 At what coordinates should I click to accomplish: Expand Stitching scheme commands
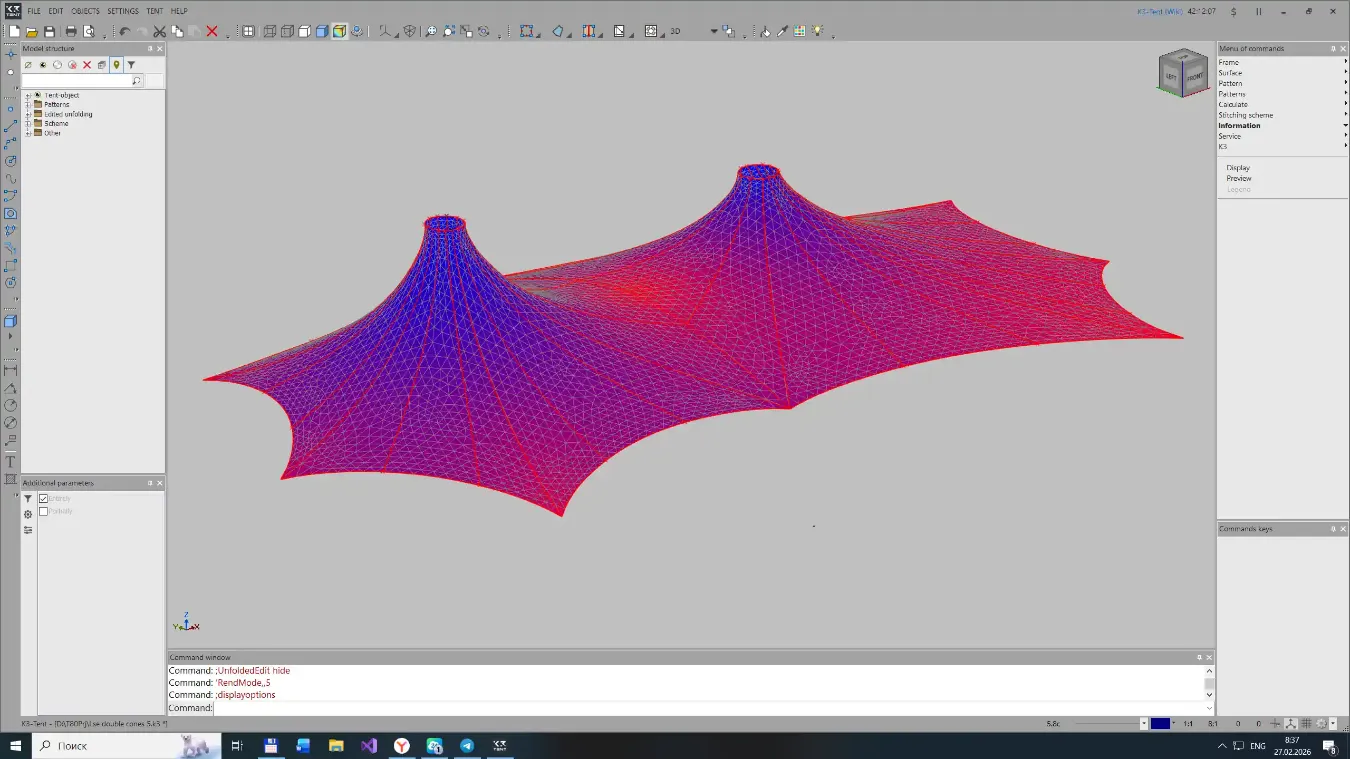click(x=1283, y=115)
